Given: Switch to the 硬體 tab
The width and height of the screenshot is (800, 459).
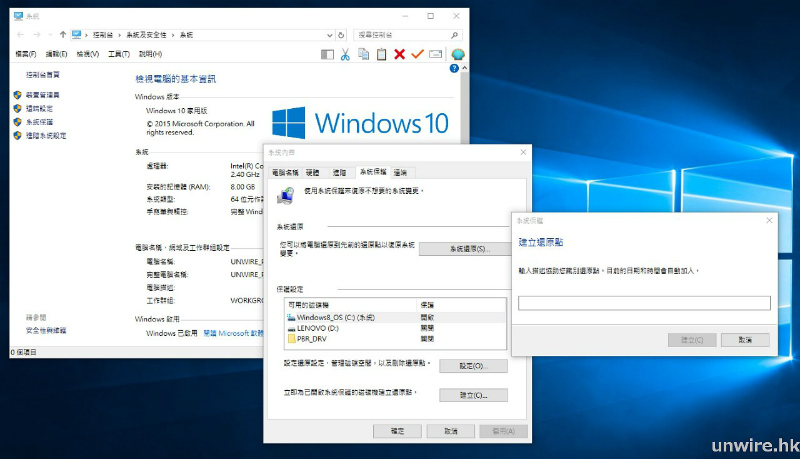Looking at the screenshot, I should click(x=313, y=173).
